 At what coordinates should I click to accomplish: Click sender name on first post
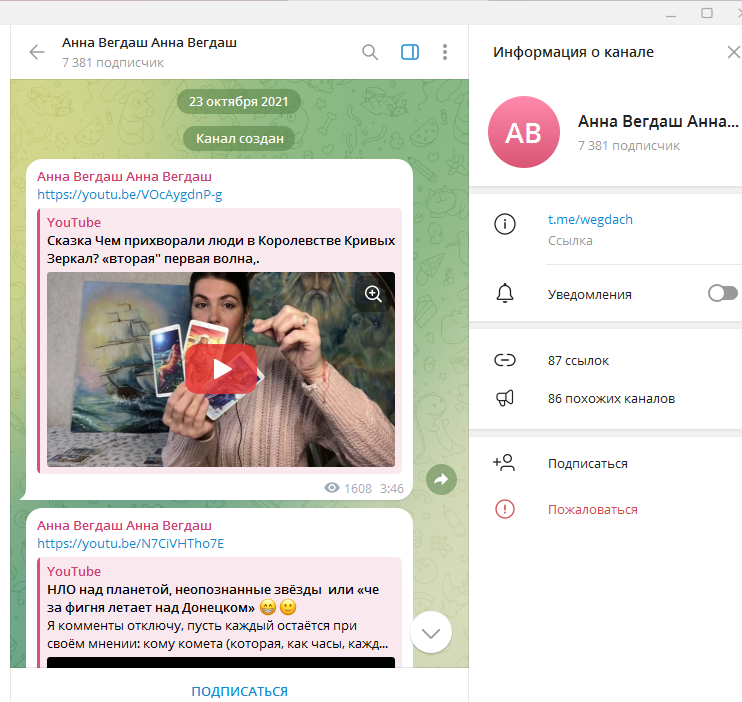point(124,177)
